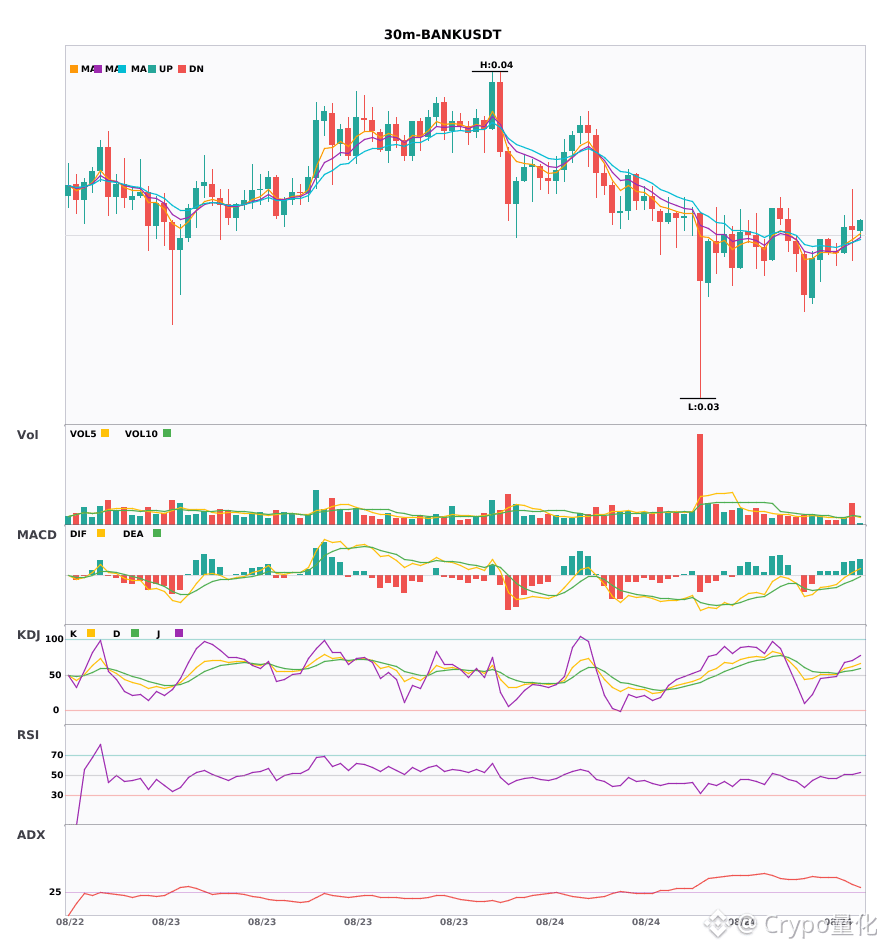Image resolution: width=885 pixels, height=950 pixels.
Task: Click the red DN legend swatch
Action: [x=182, y=69]
